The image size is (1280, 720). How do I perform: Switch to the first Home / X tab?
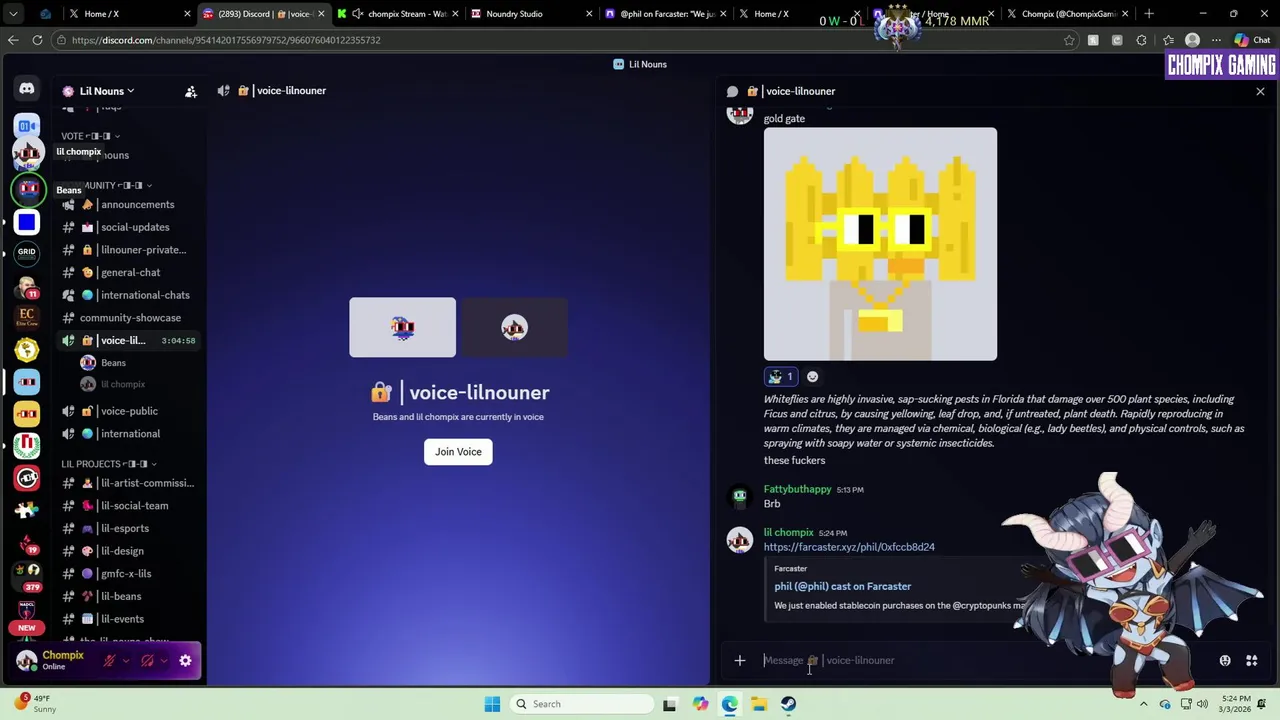point(129,14)
